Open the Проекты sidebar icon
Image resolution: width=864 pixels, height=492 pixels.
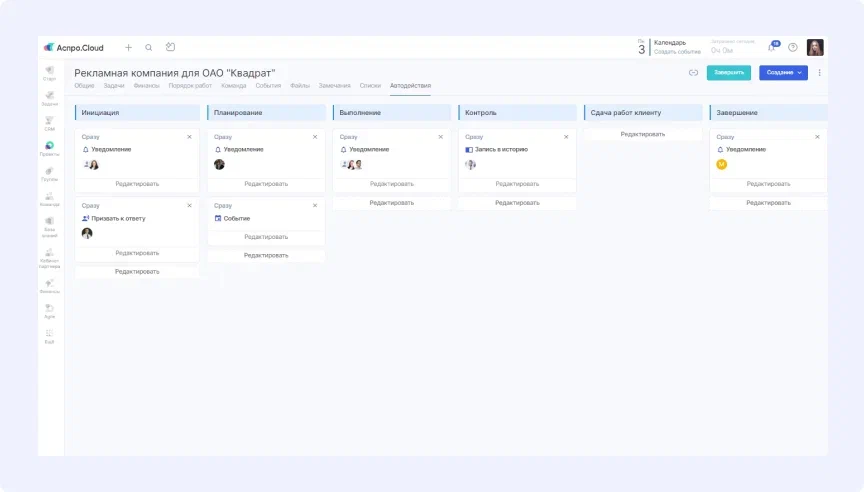click(49, 148)
